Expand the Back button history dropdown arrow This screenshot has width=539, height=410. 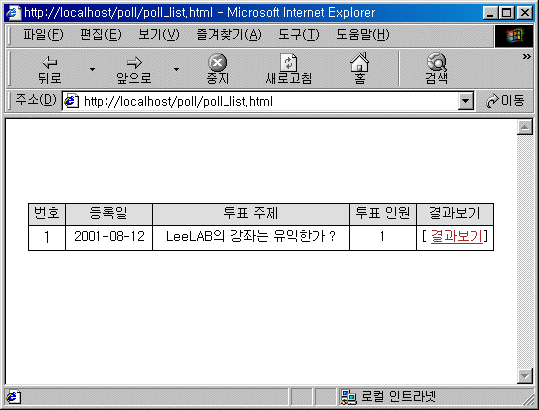(92, 69)
